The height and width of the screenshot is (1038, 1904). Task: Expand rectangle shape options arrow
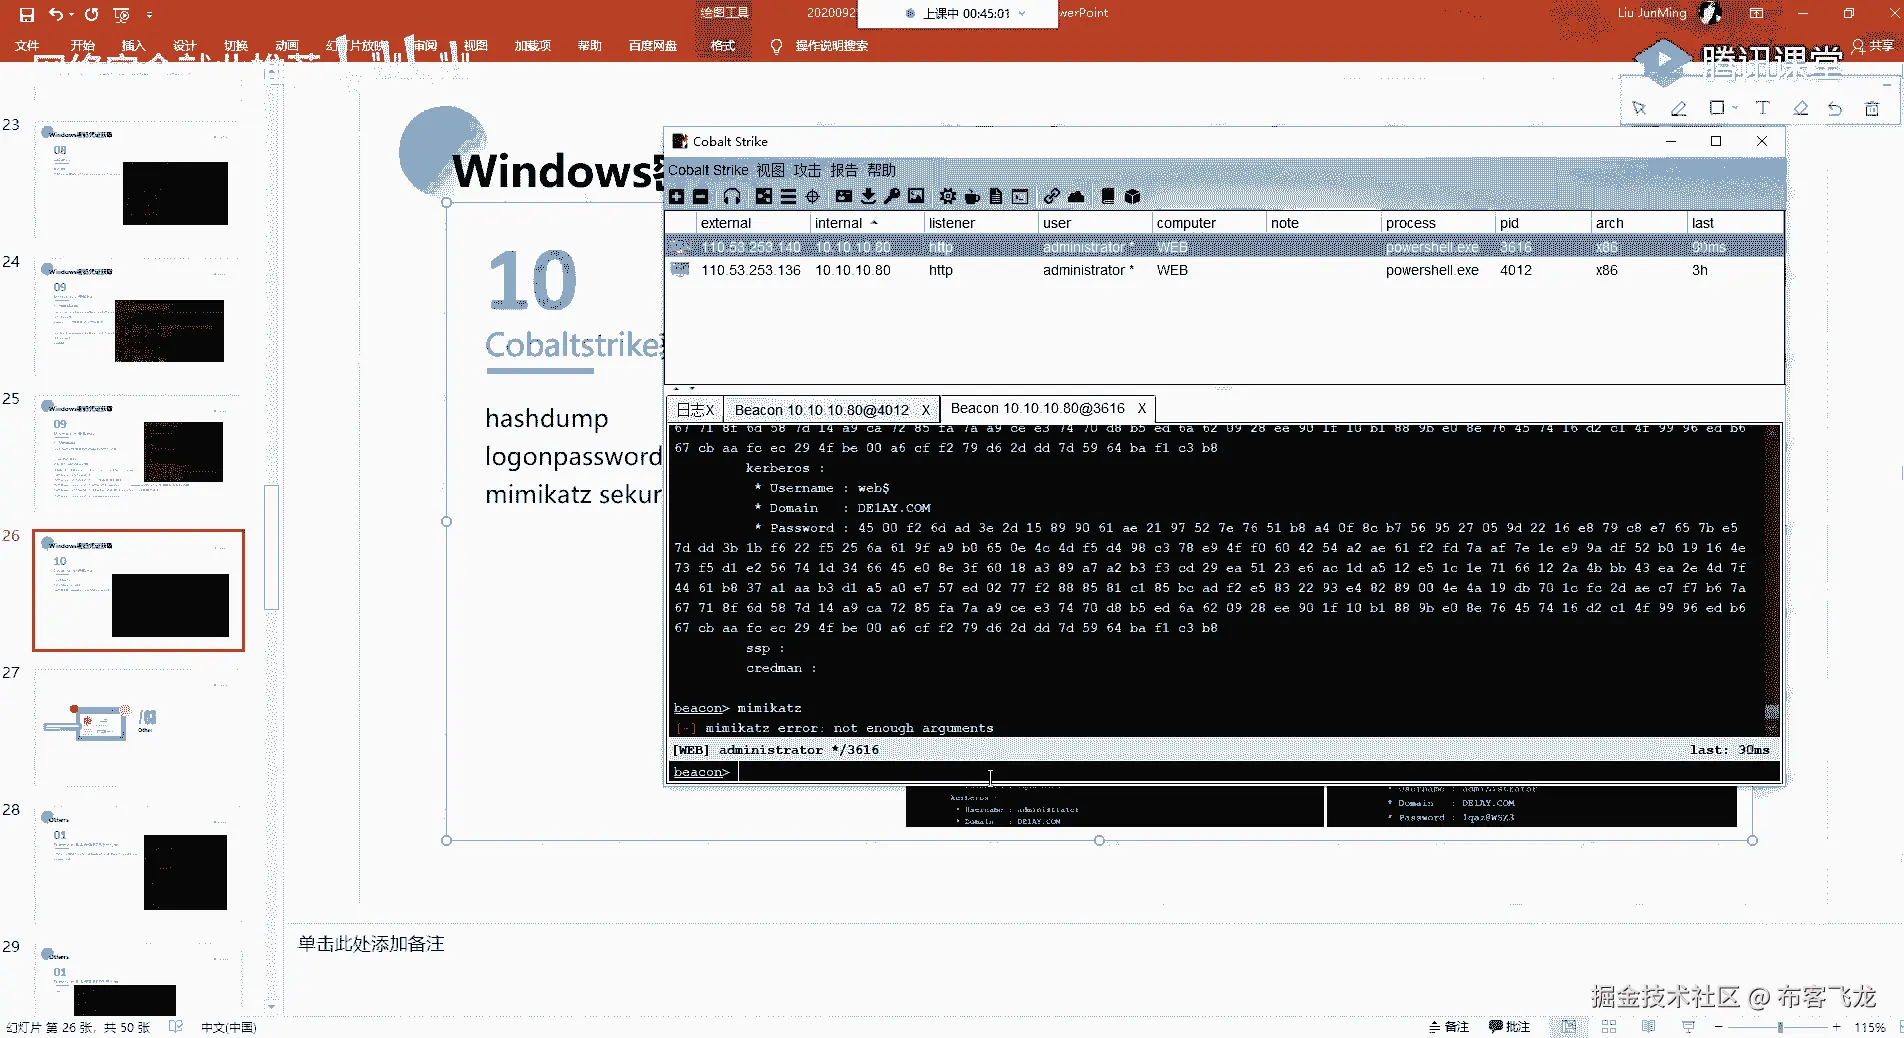pos(1735,108)
